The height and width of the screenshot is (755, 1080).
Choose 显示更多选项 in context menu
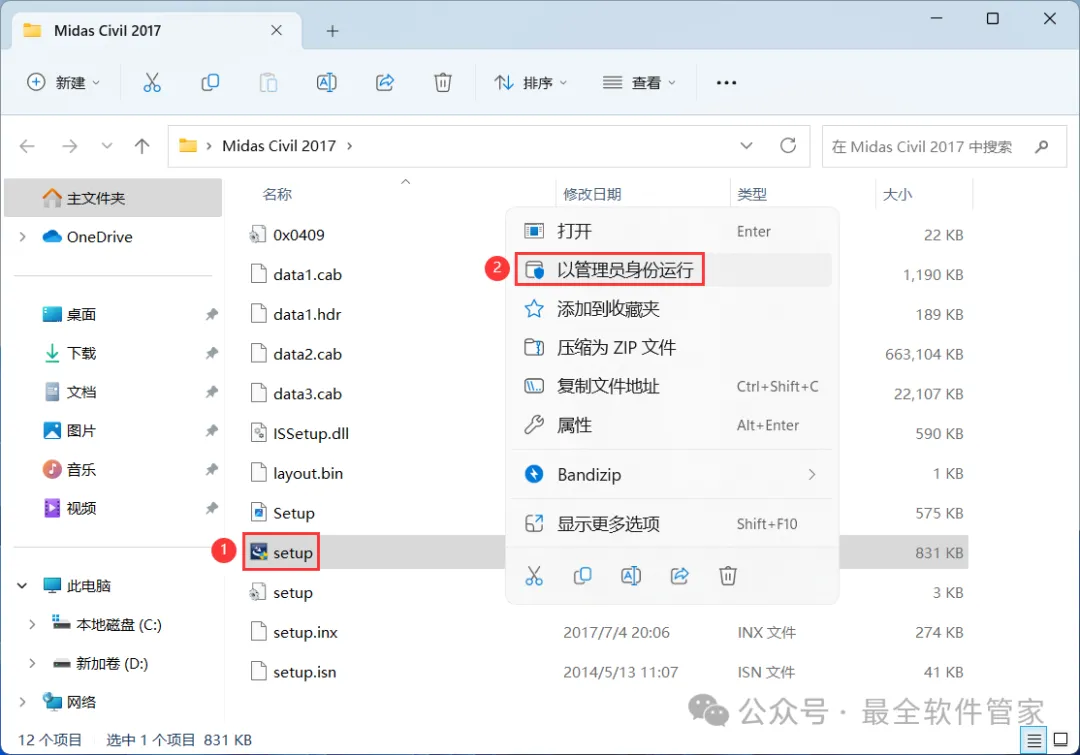pyautogui.click(x=673, y=524)
